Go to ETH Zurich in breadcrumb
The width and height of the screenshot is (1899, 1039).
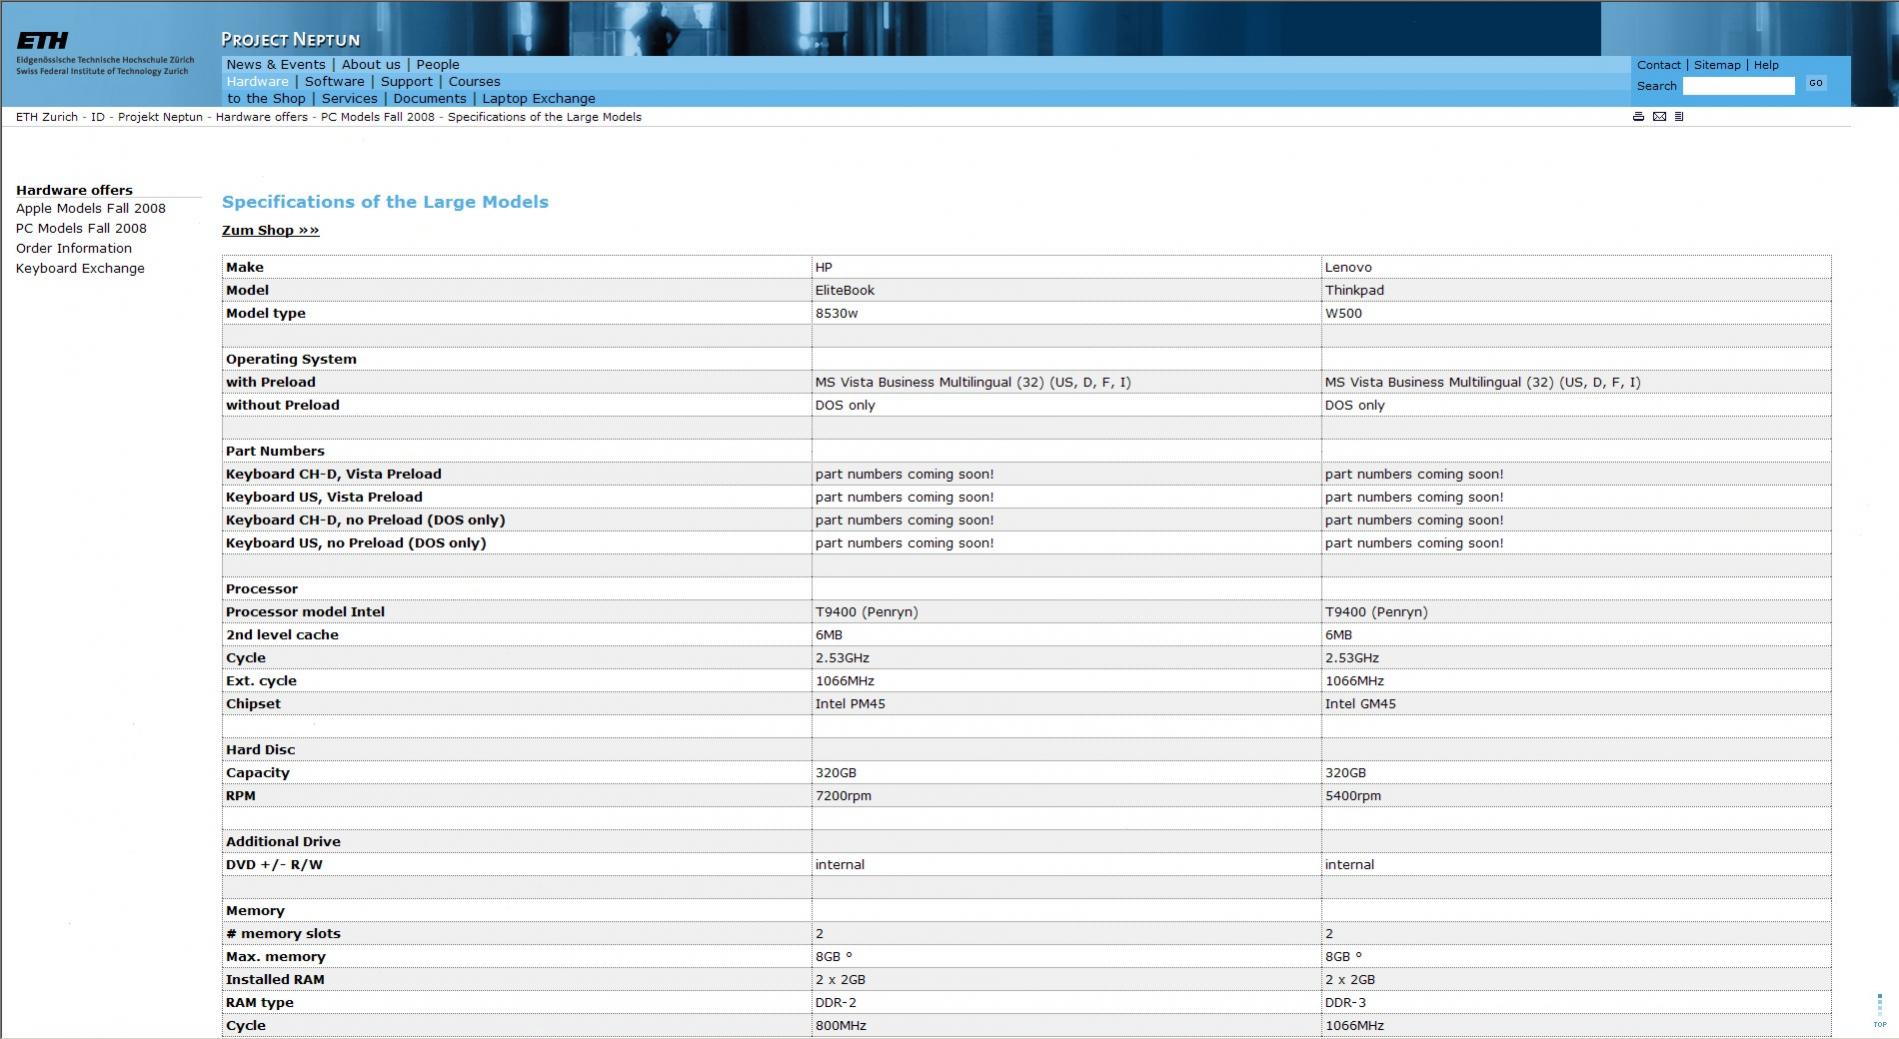tap(47, 117)
